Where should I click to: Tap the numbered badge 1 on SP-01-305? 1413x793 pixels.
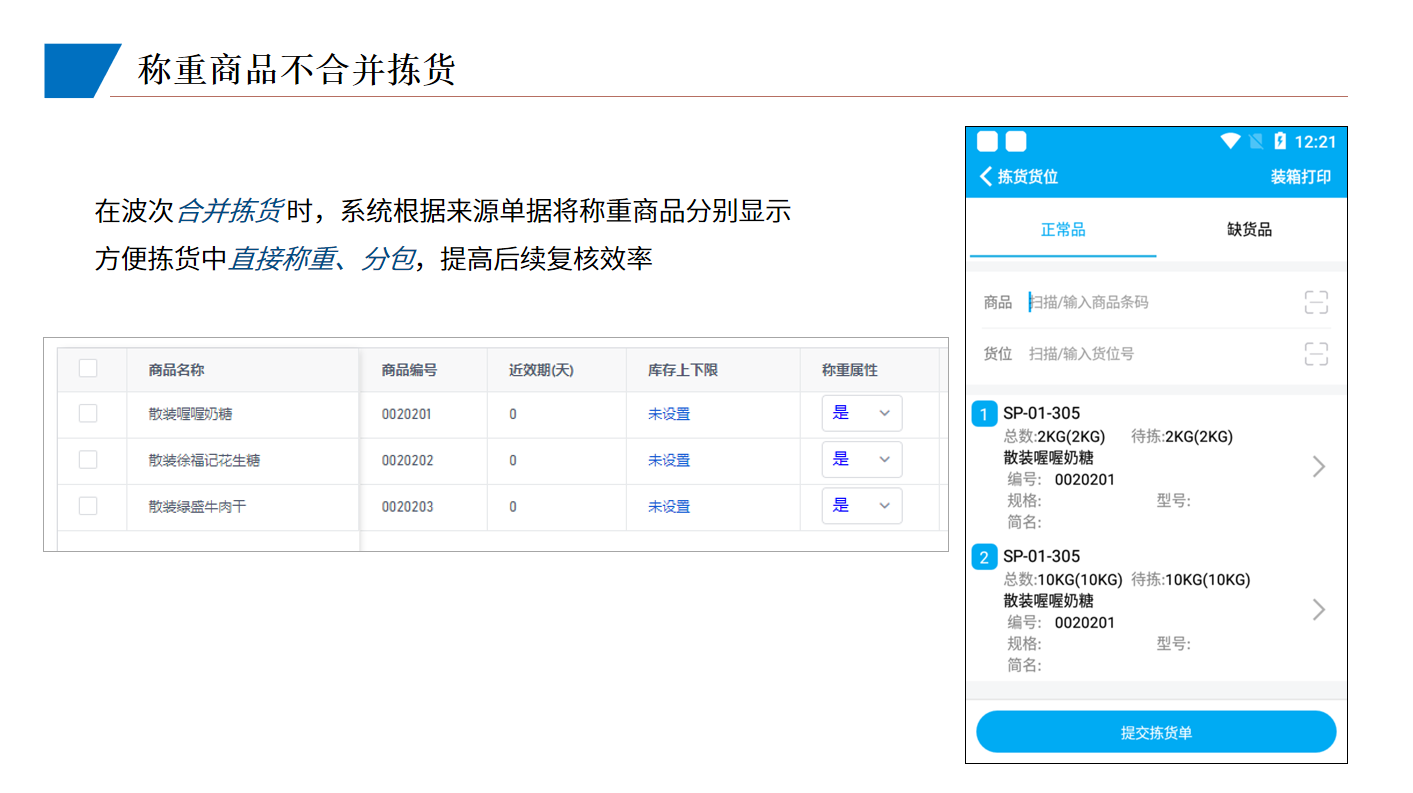983,414
